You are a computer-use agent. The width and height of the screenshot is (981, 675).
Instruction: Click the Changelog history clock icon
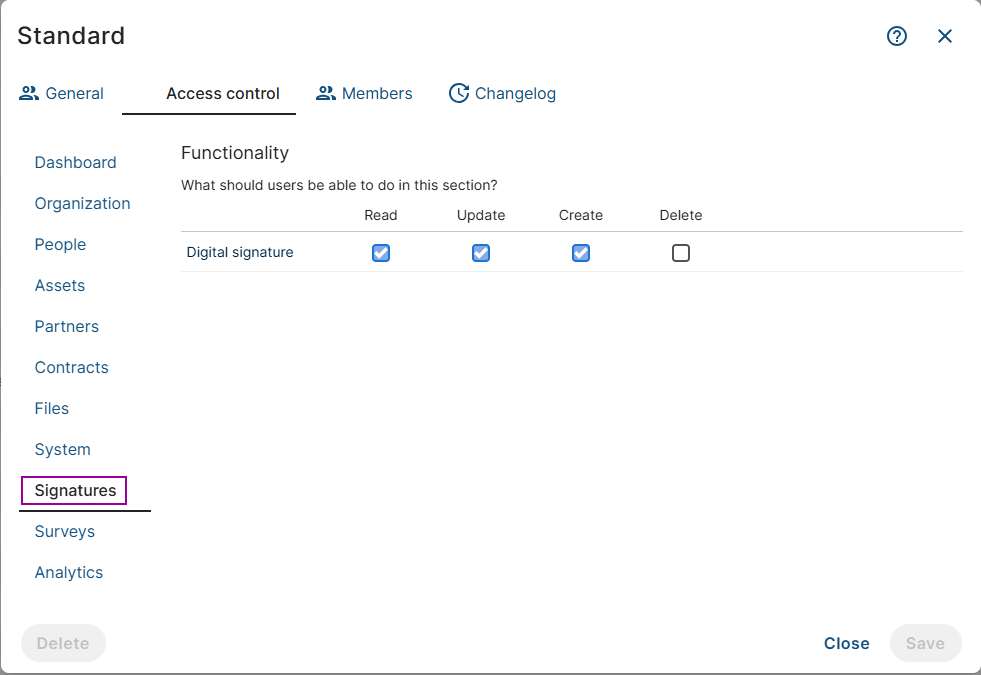click(x=459, y=93)
